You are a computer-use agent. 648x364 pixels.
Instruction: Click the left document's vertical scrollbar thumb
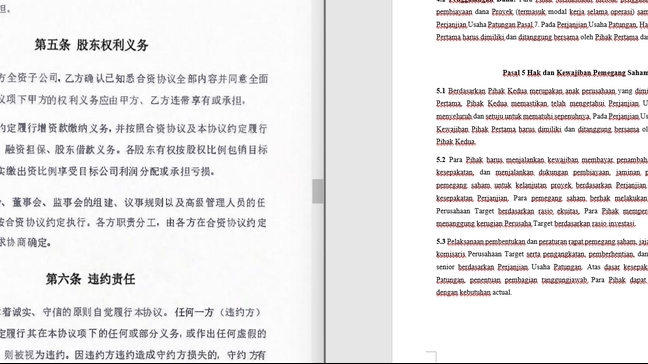coord(317,191)
